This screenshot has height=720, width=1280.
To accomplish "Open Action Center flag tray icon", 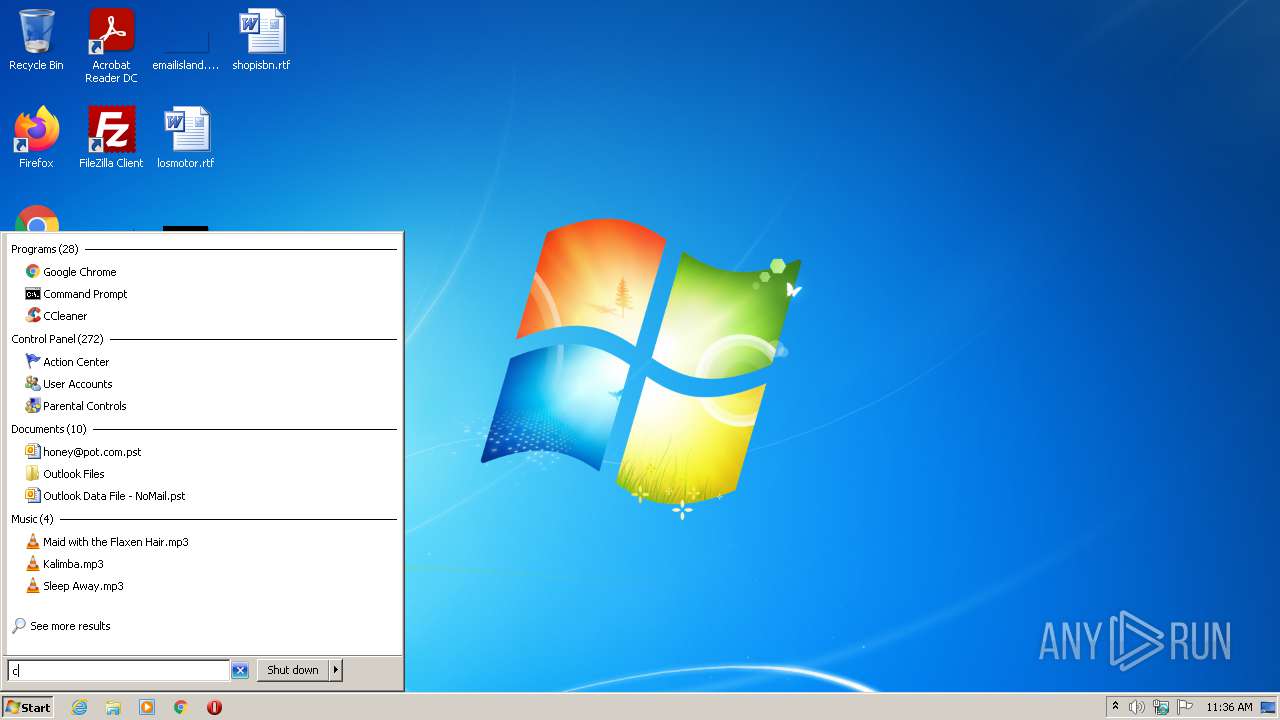I will pos(1185,707).
